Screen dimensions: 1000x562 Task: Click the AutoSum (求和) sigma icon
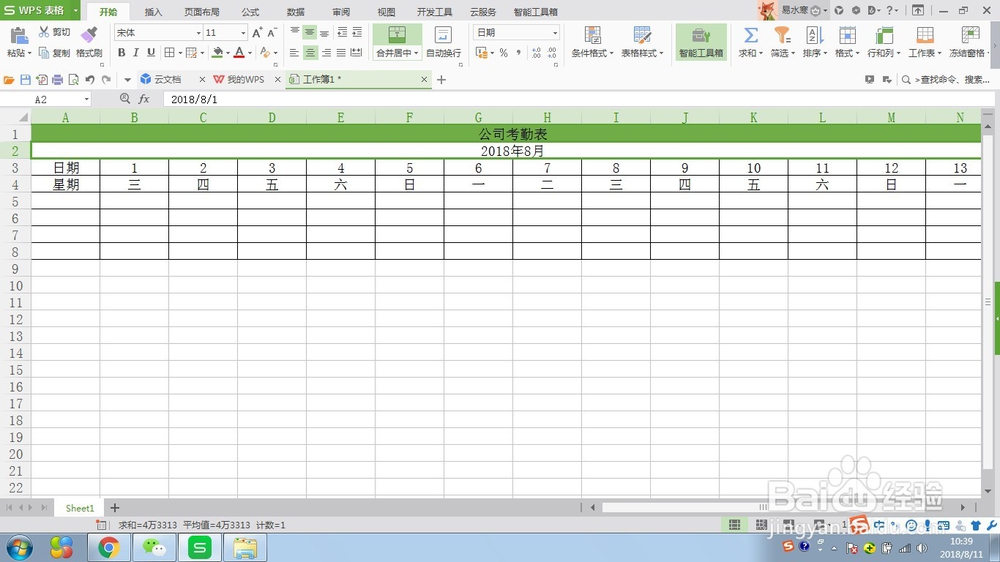[751, 35]
